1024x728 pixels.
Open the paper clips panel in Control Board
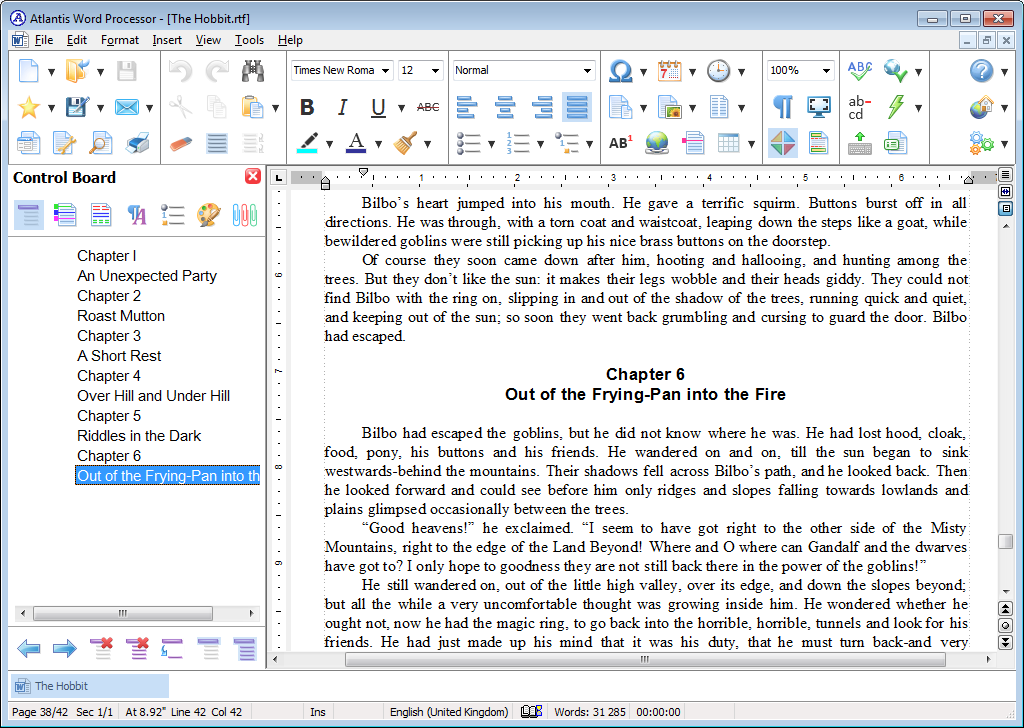coord(244,215)
